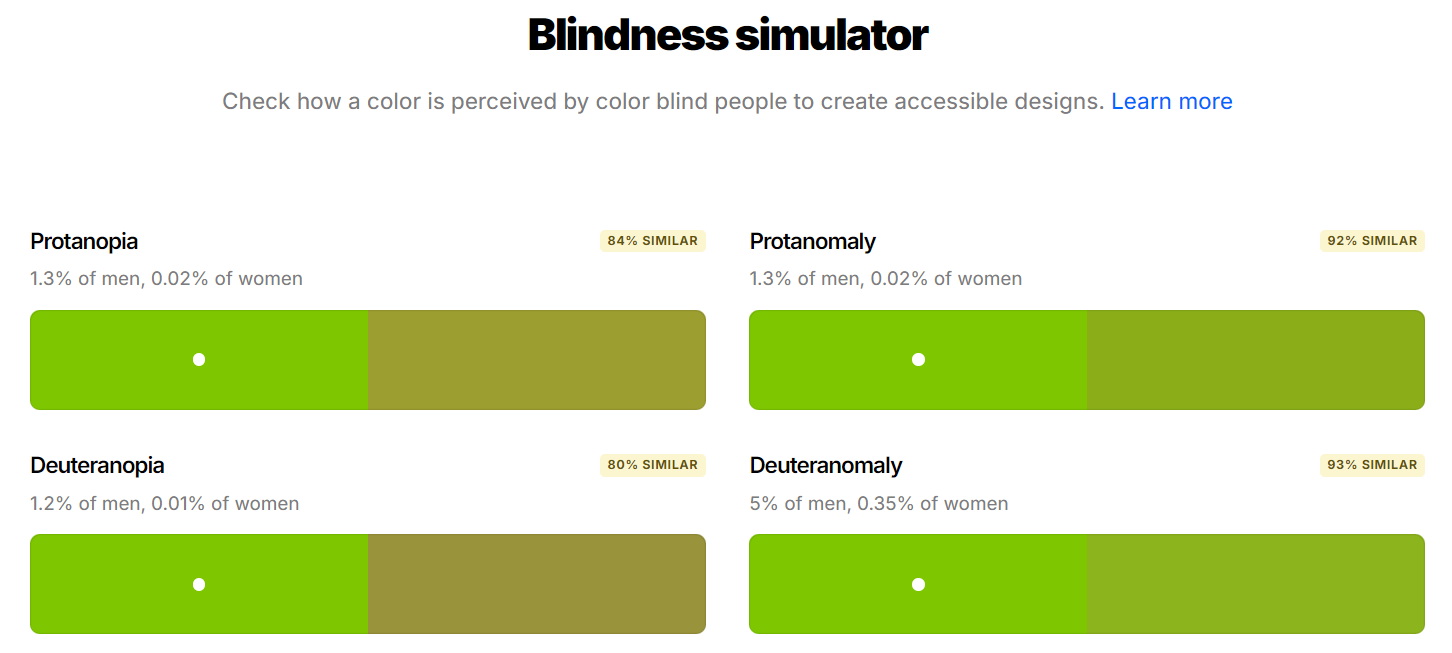
Task: Click the white dot in Protanopia swatch
Action: 199,360
